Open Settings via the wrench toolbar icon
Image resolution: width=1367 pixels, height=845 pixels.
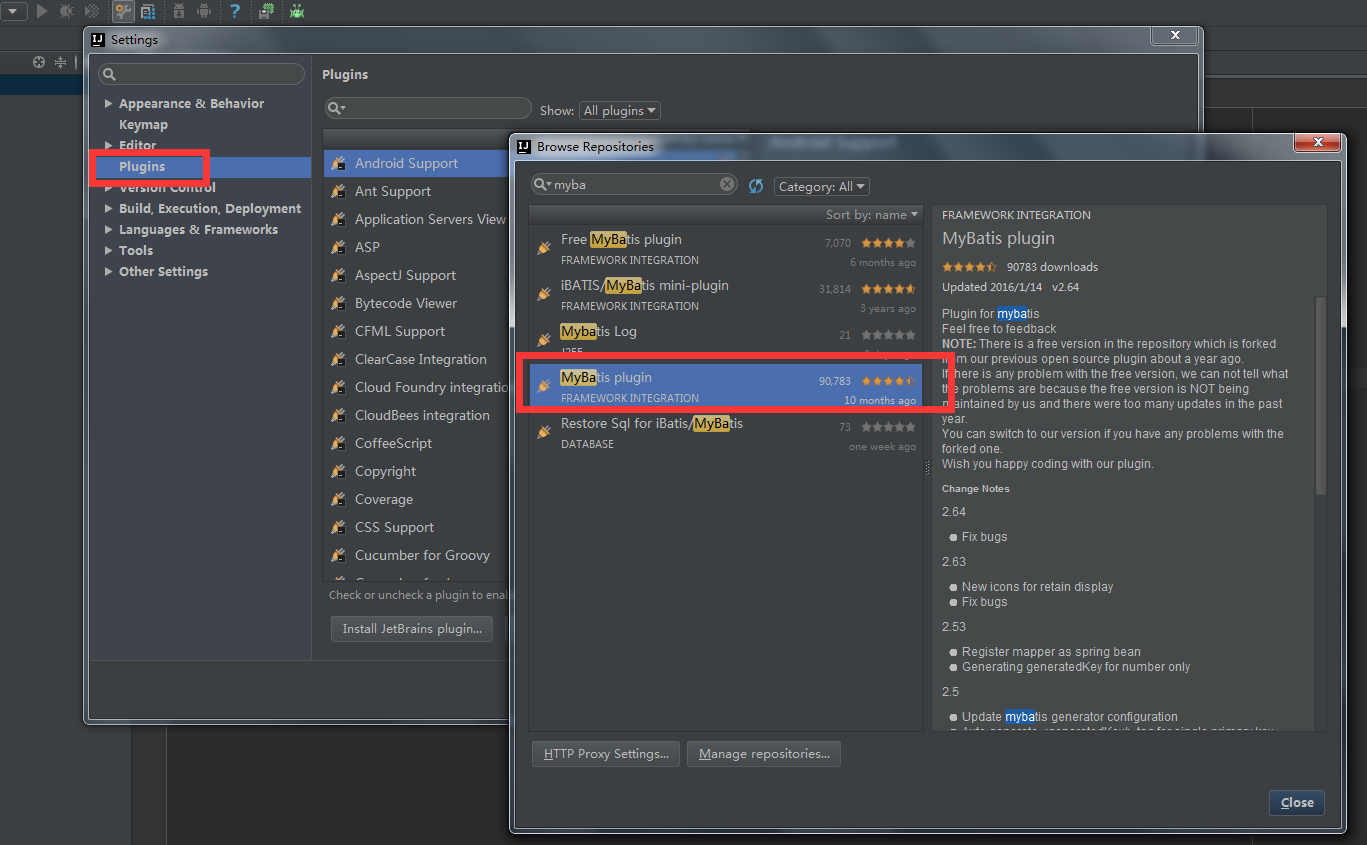(x=123, y=11)
